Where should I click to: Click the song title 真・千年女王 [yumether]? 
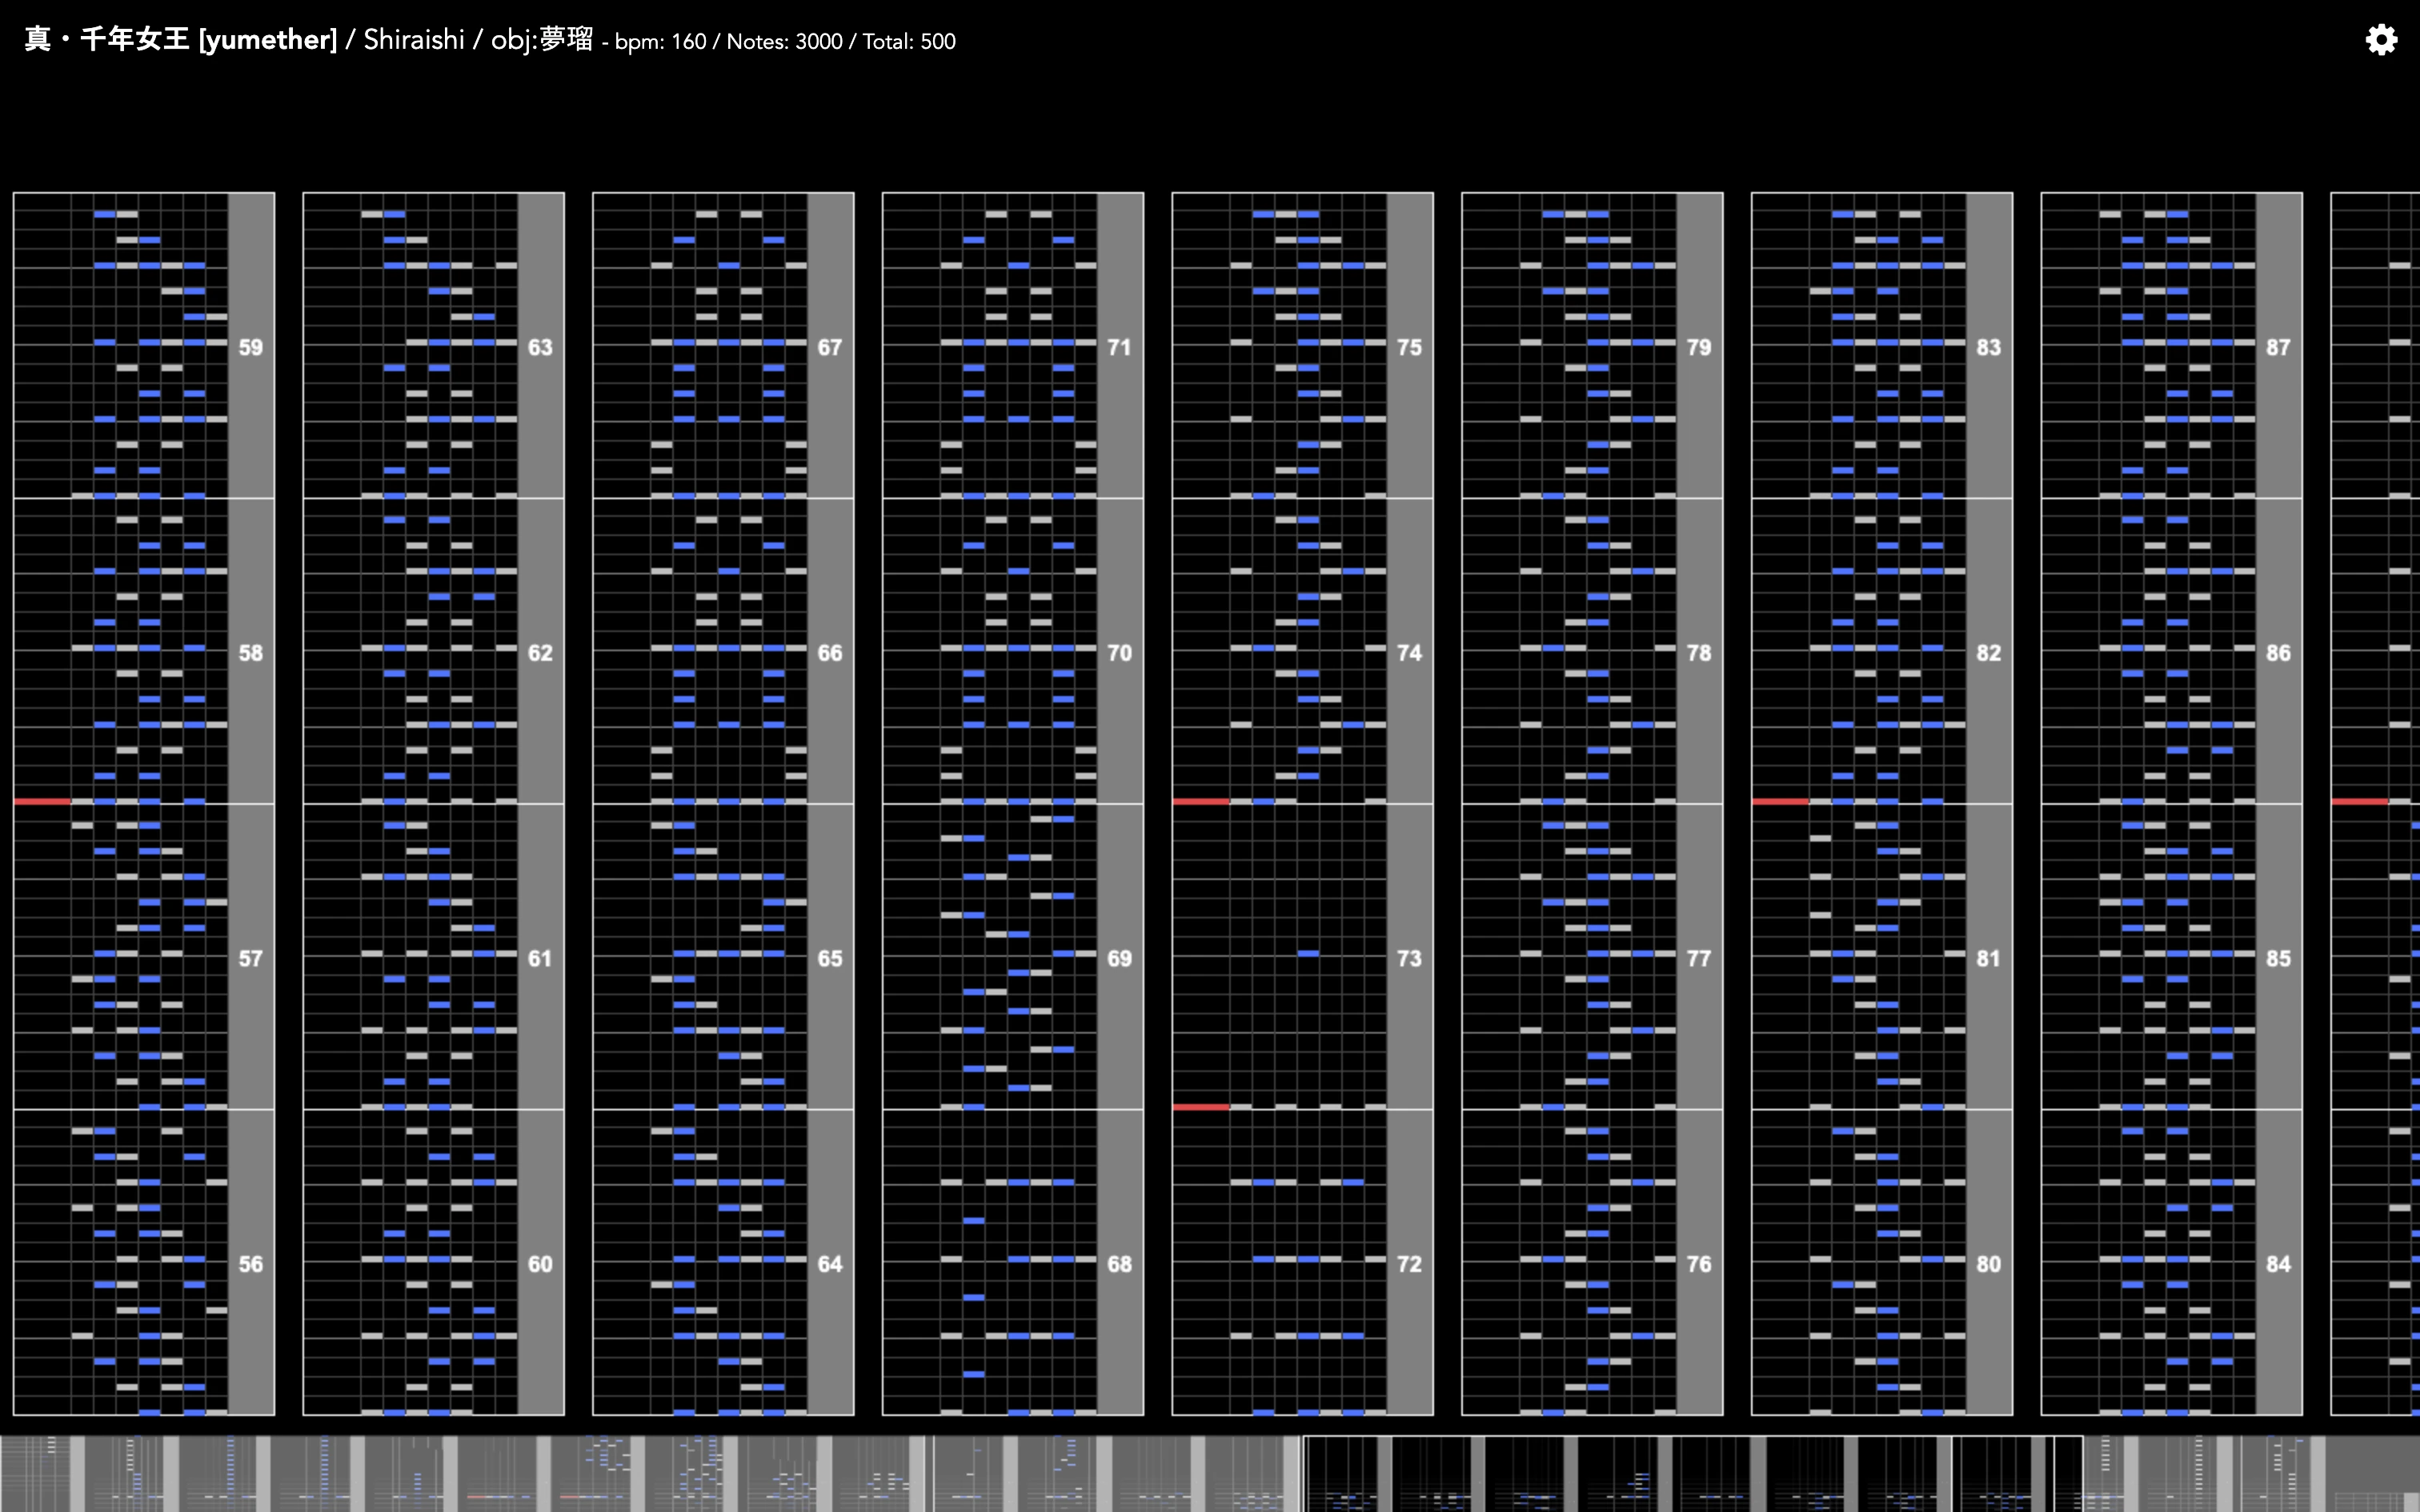pos(181,40)
